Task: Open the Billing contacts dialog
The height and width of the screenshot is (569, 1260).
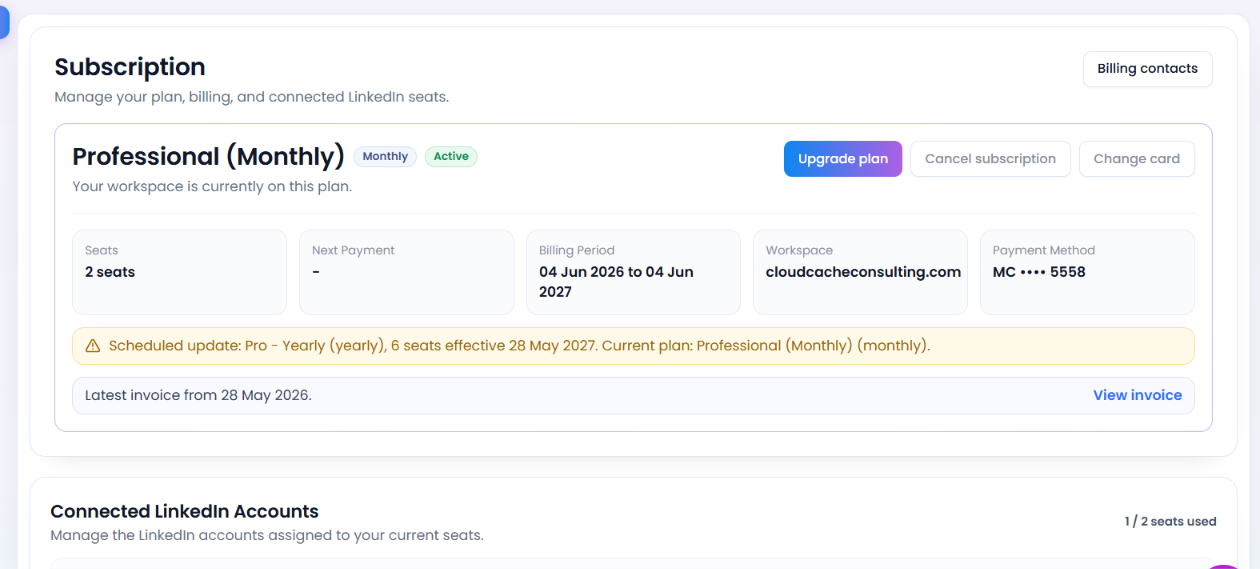Action: [1147, 69]
